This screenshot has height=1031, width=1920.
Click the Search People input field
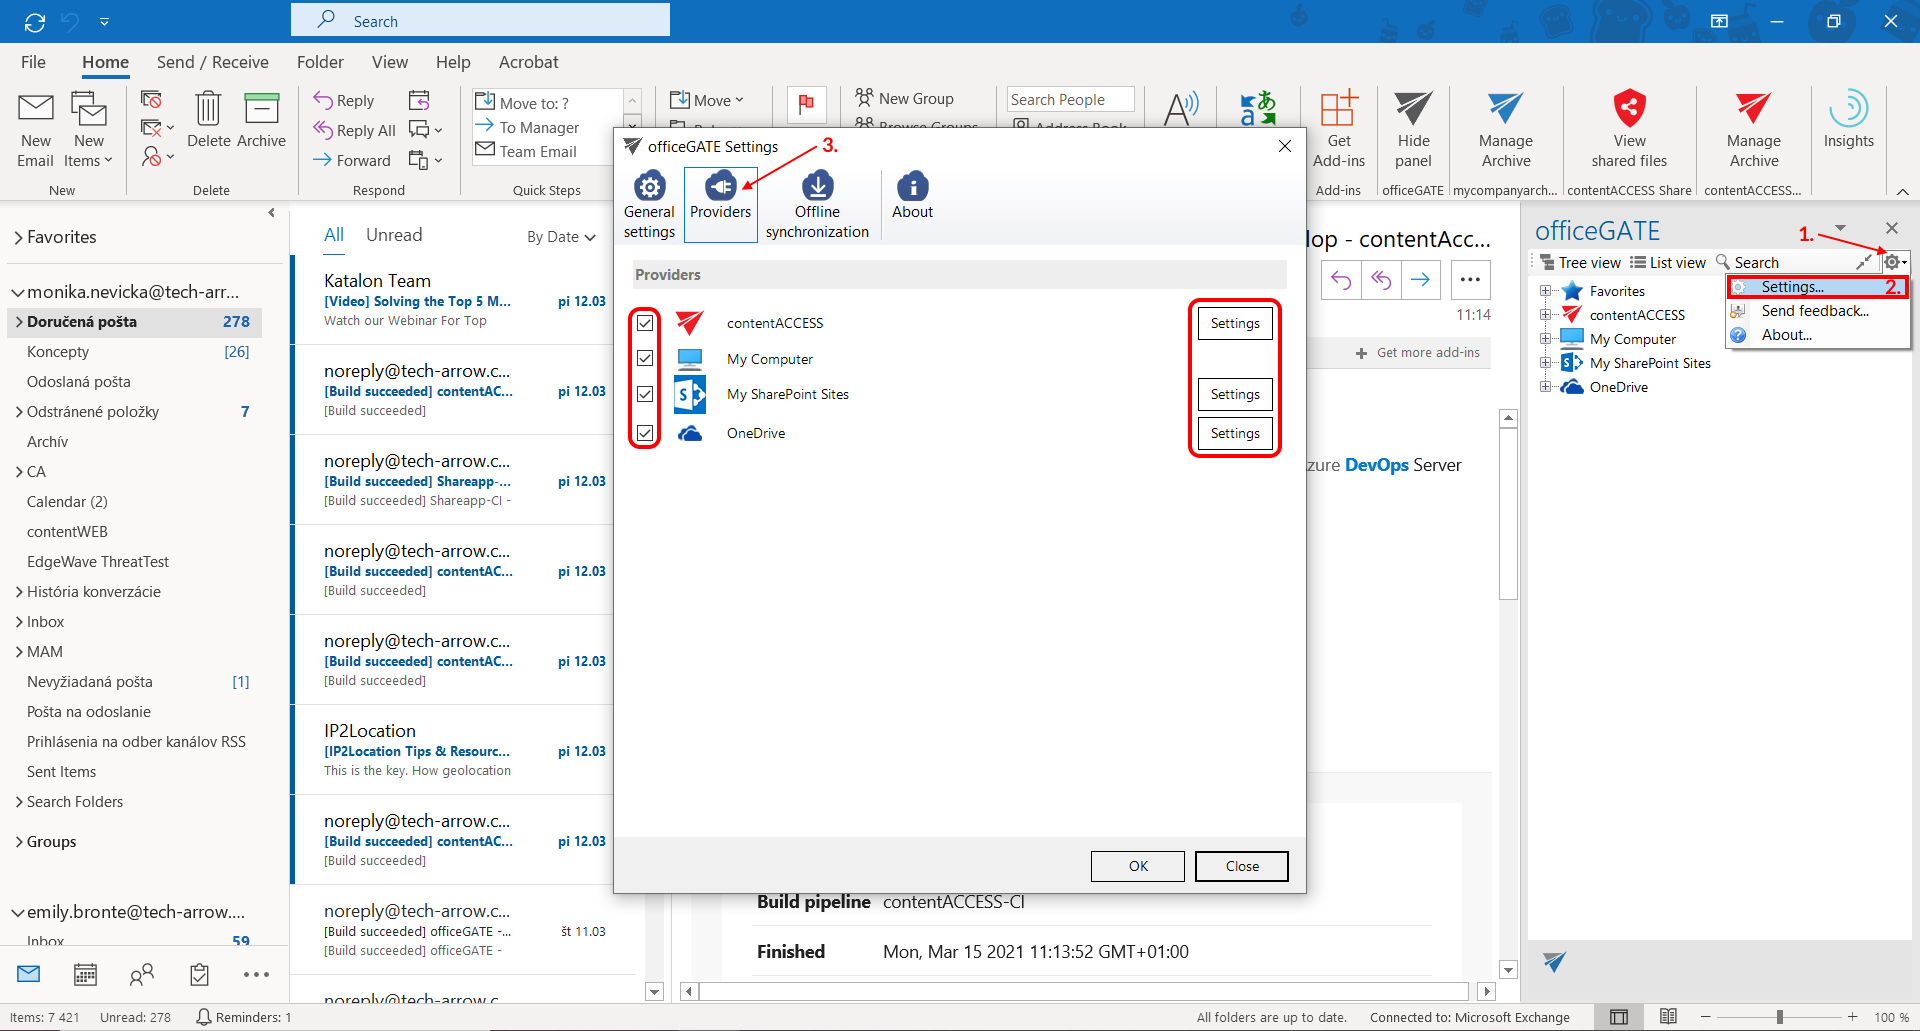1070,99
